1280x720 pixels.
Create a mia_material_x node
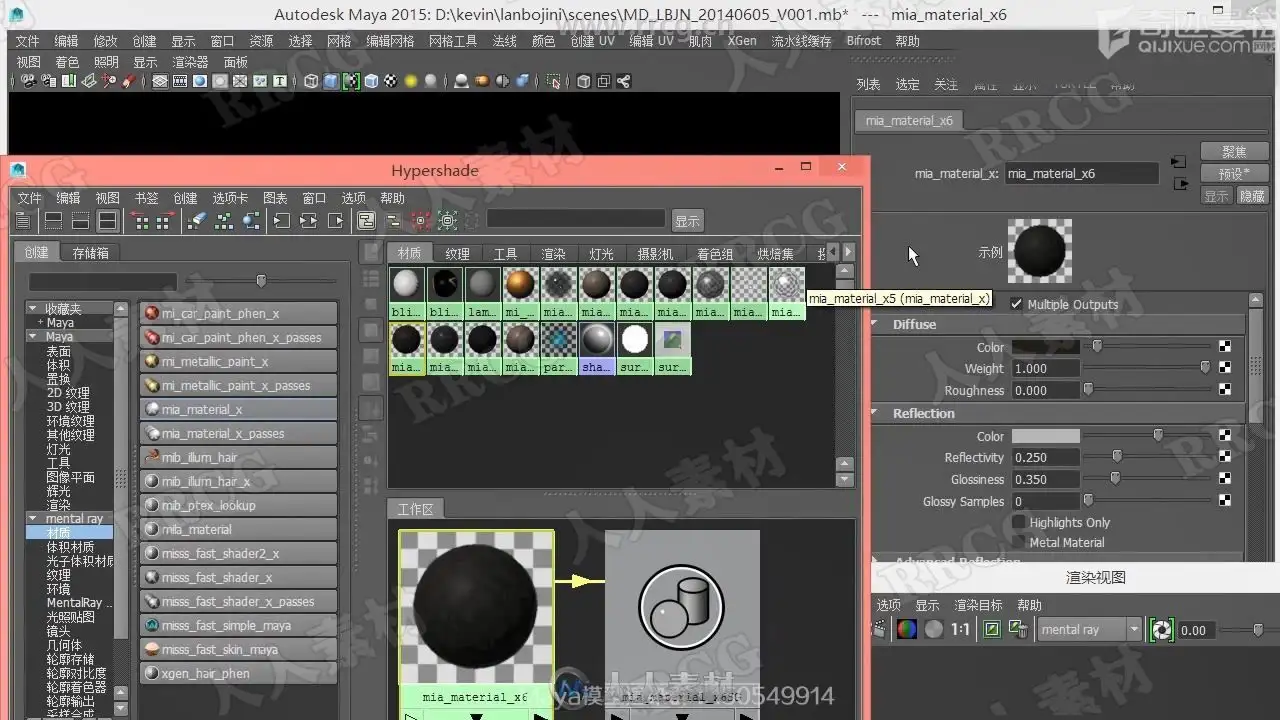(x=239, y=409)
